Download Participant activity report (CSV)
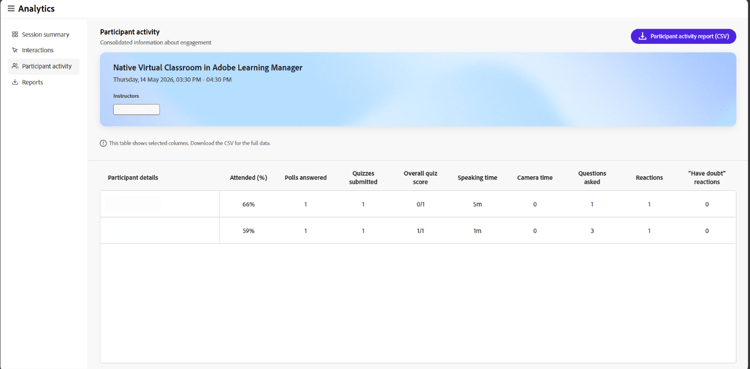The height and width of the screenshot is (369, 750). (x=683, y=36)
